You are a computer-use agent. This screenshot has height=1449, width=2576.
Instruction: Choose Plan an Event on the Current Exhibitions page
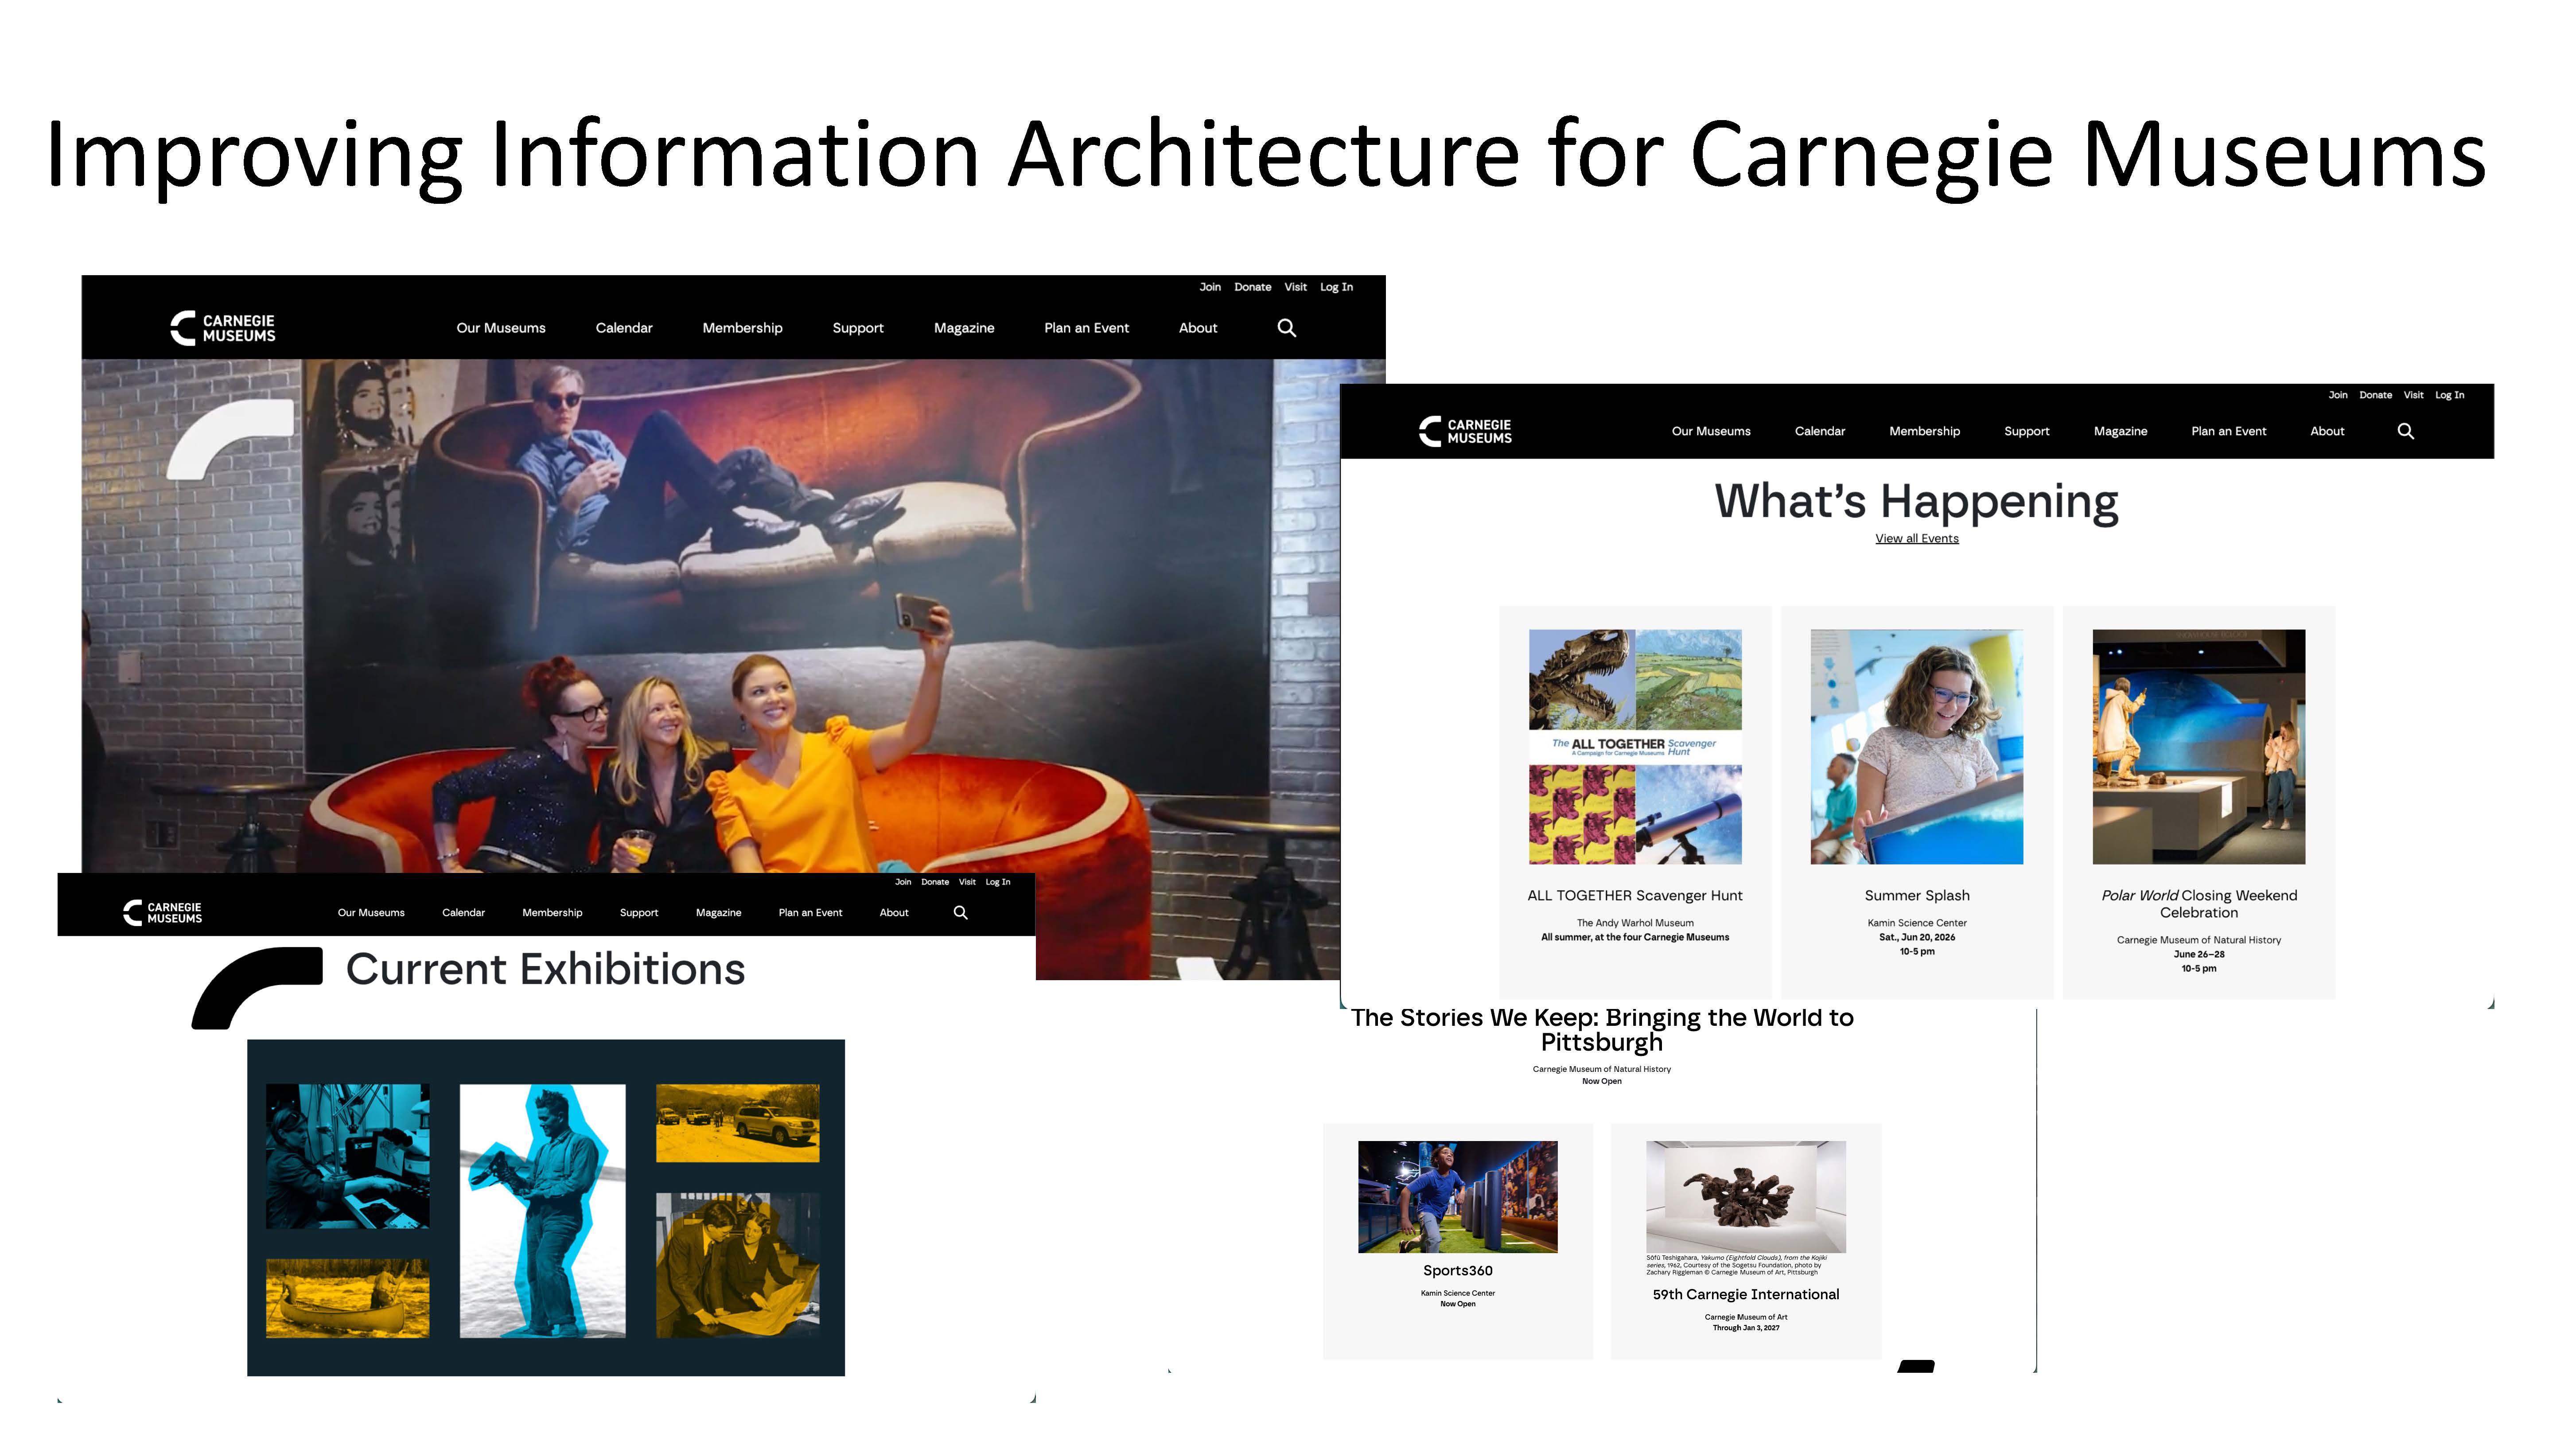[x=810, y=912]
